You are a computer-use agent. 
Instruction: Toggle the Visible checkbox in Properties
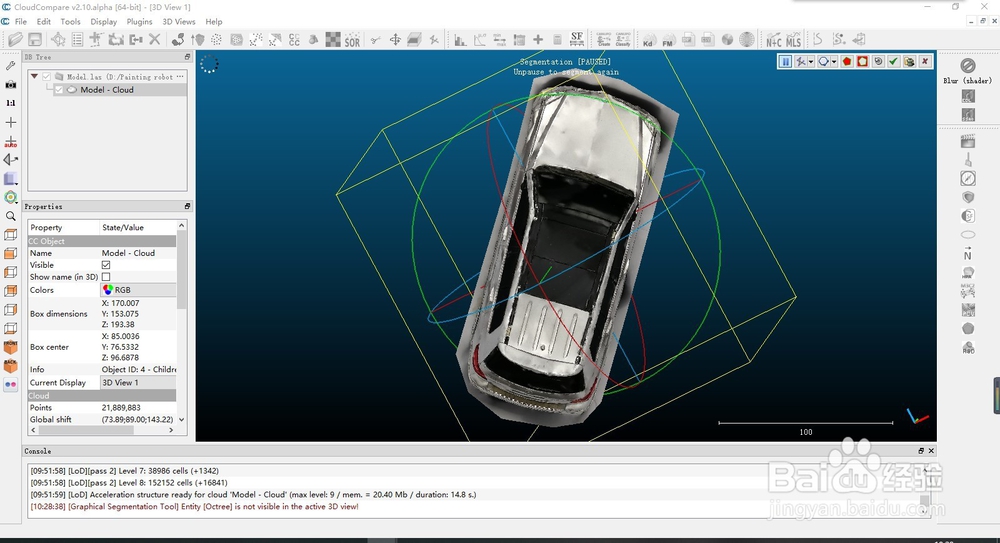click(x=106, y=265)
